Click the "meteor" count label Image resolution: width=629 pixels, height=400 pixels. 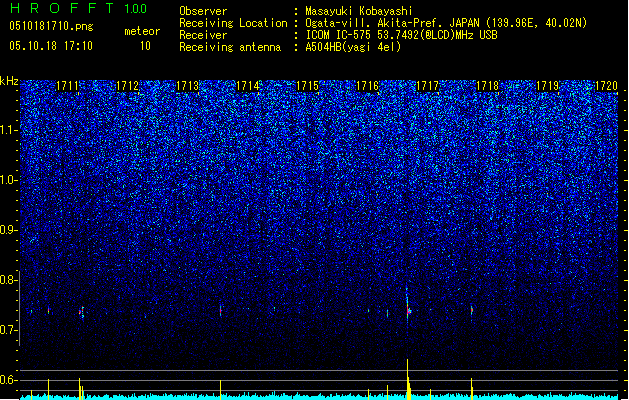coord(142,31)
